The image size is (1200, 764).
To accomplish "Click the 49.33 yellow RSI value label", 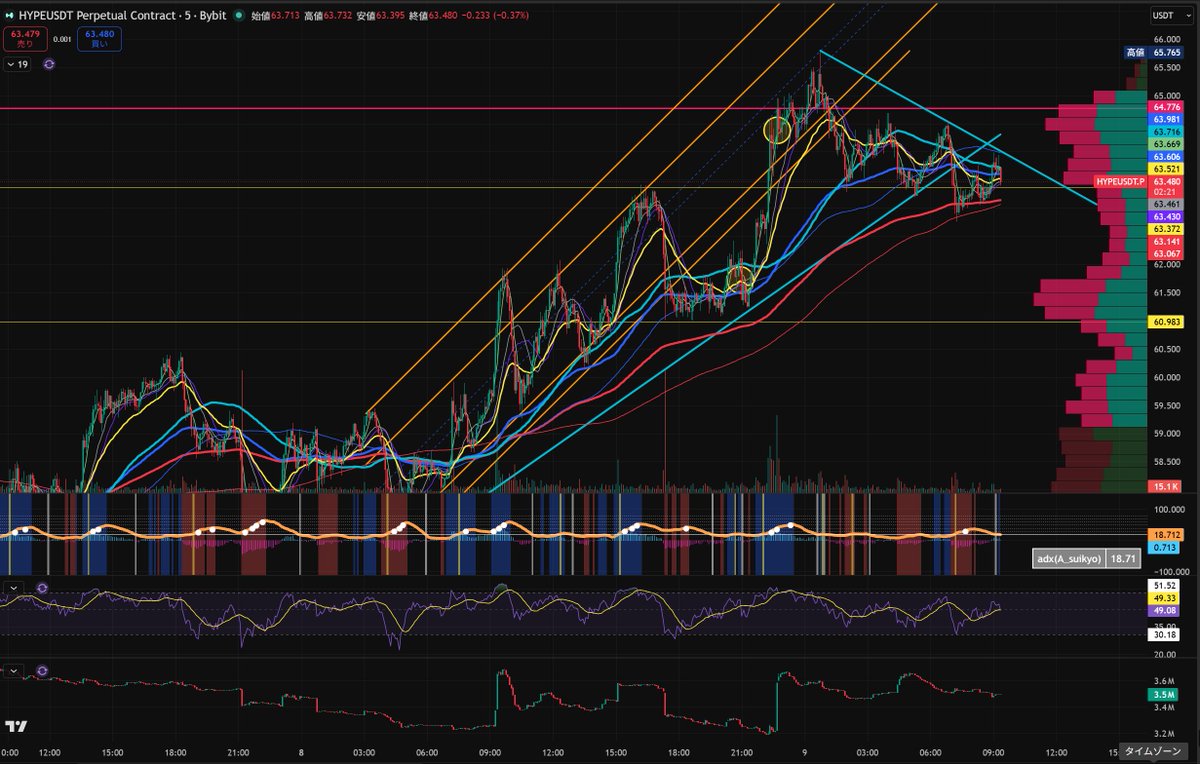I will [x=1164, y=597].
